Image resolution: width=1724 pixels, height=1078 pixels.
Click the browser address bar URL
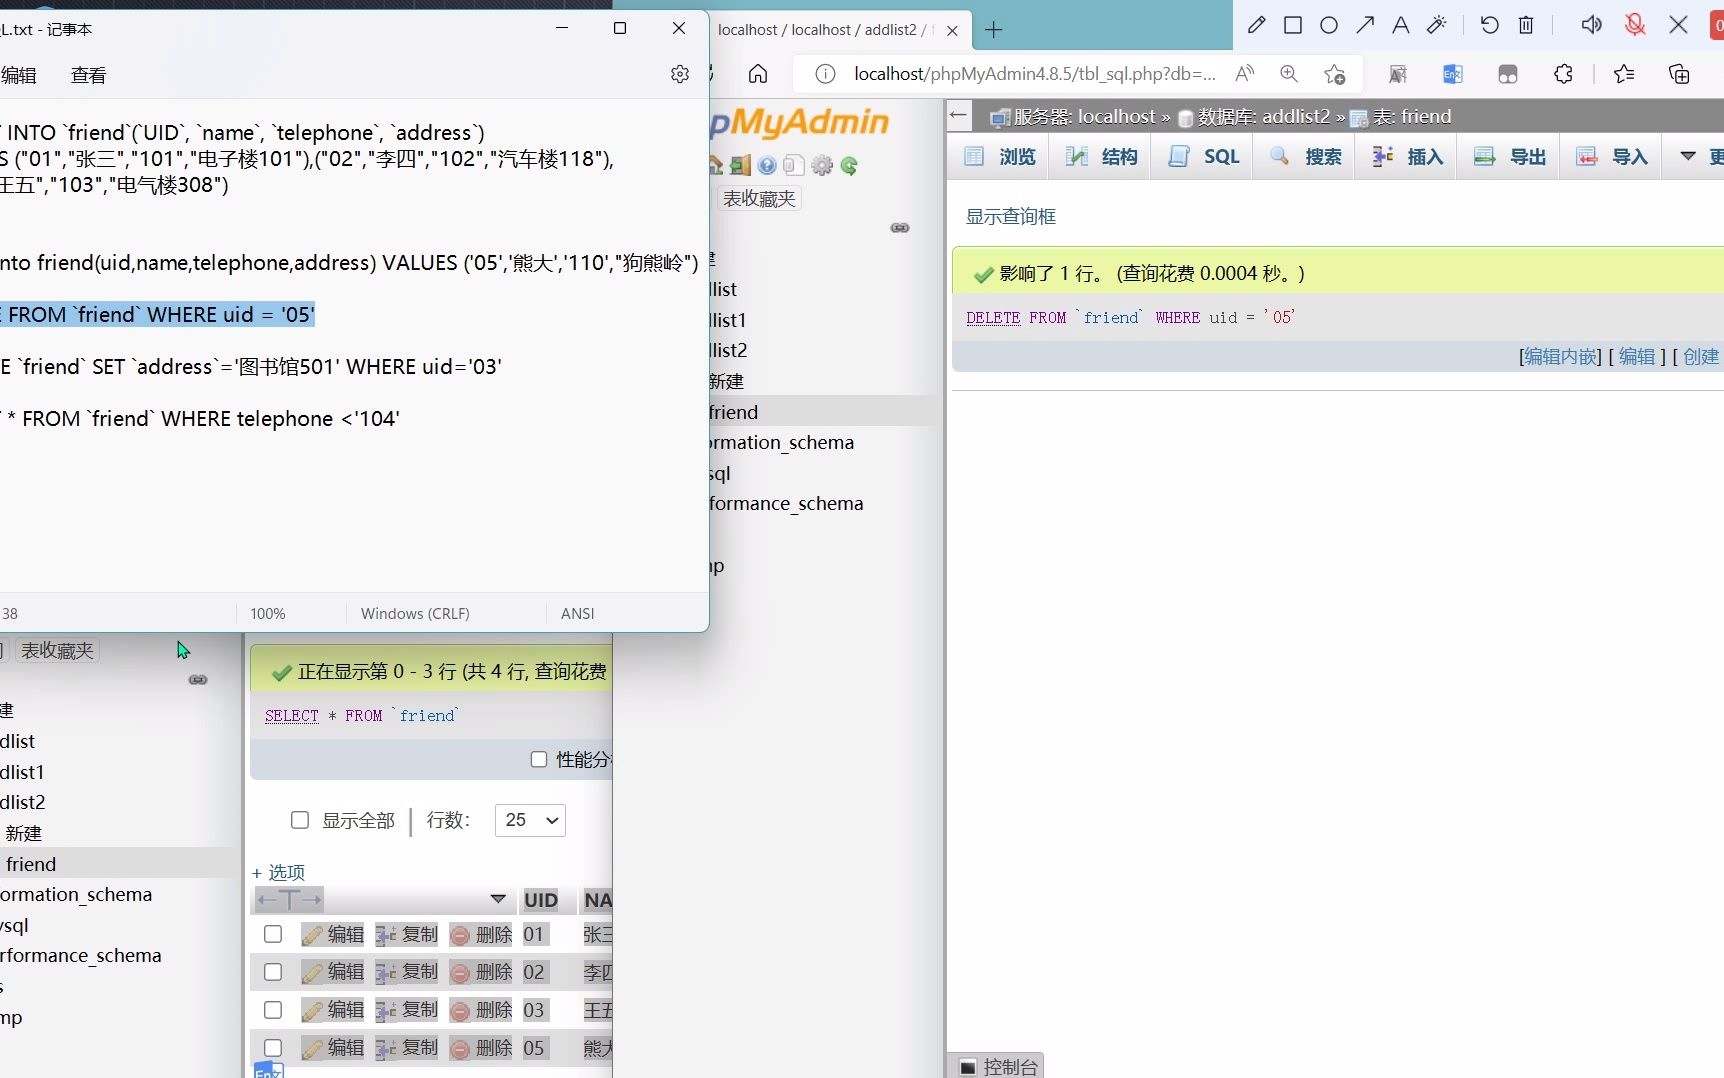tap(1035, 74)
